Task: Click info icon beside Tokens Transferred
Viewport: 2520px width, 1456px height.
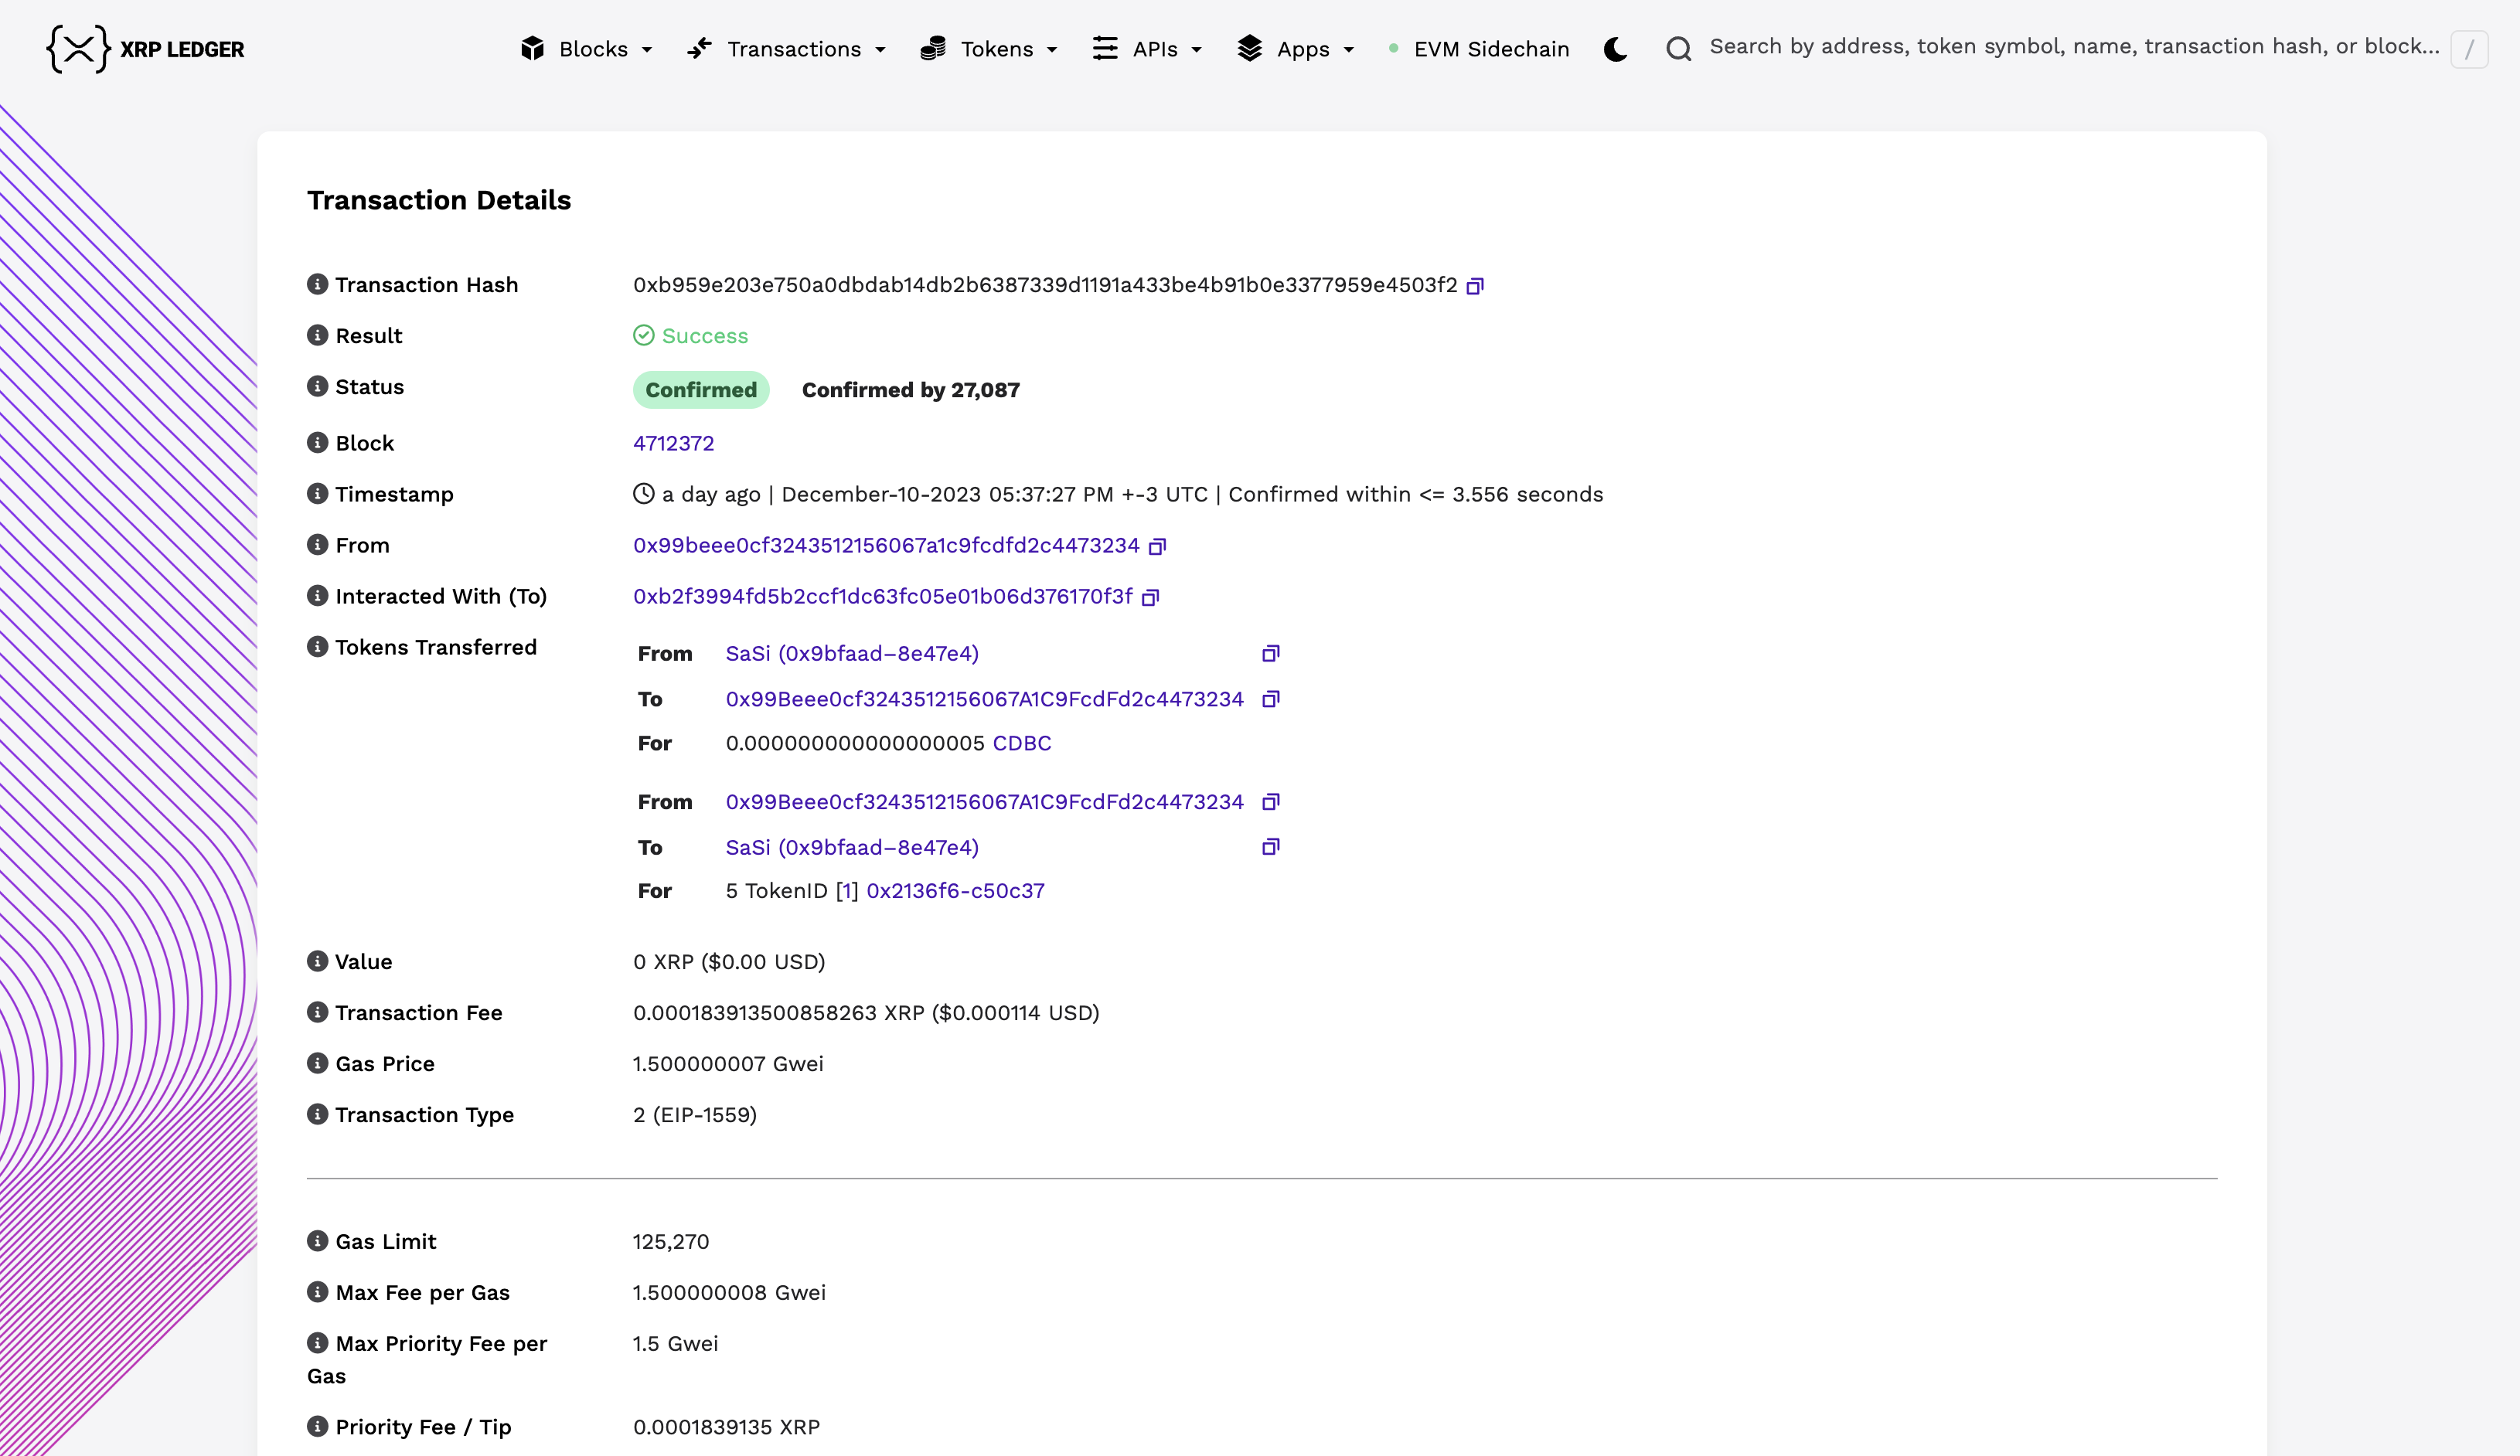Action: pyautogui.click(x=317, y=647)
